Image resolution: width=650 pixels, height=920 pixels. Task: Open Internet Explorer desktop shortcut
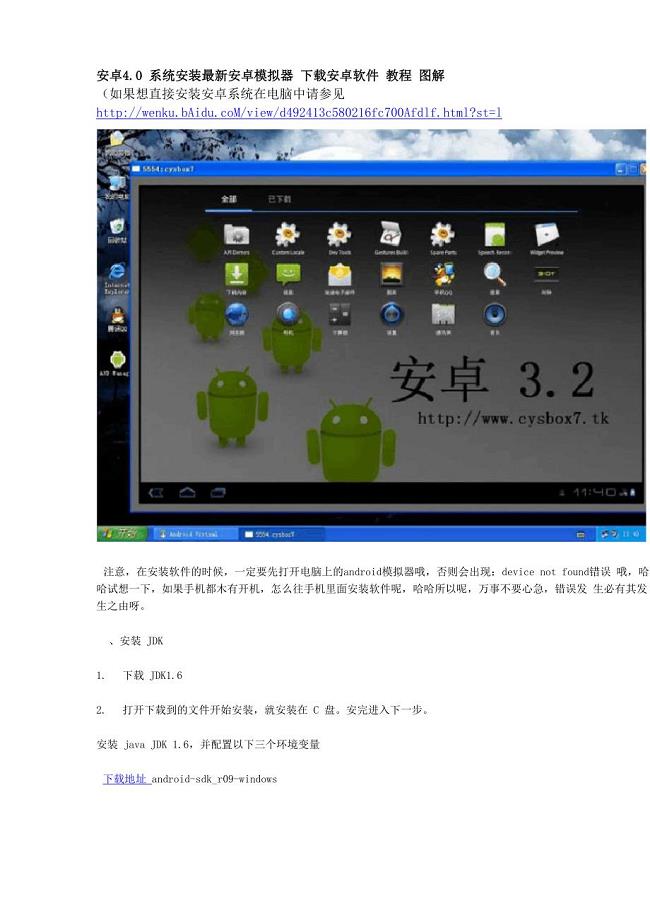(x=118, y=276)
